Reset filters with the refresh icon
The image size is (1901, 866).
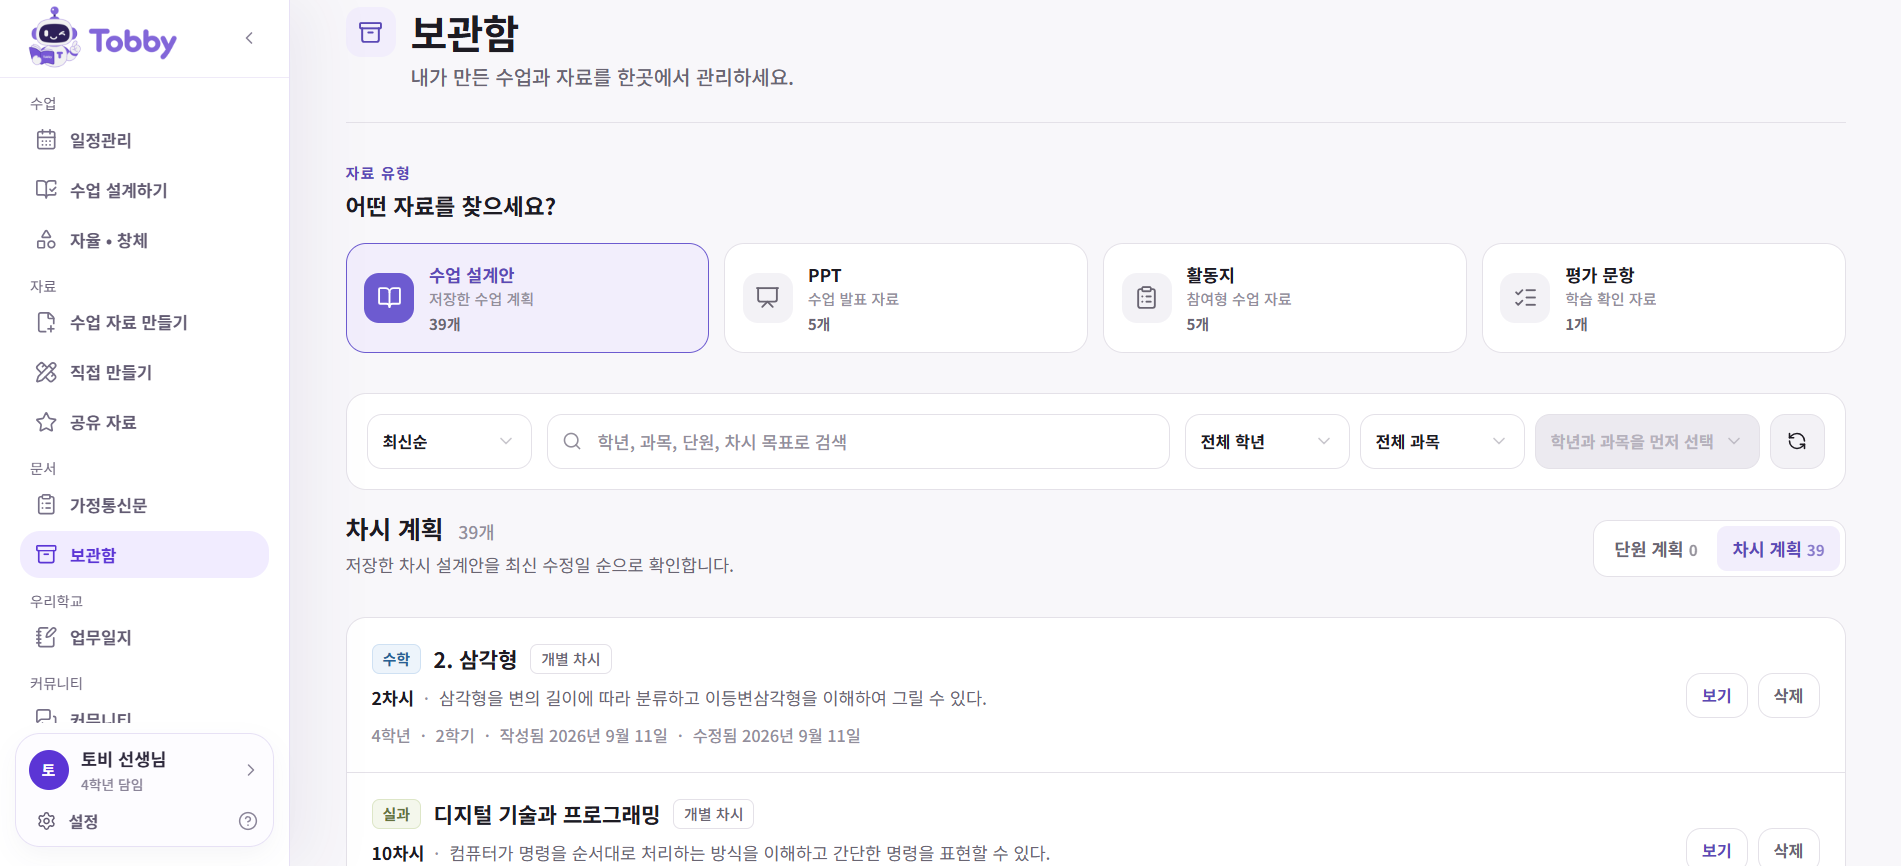pyautogui.click(x=1797, y=441)
